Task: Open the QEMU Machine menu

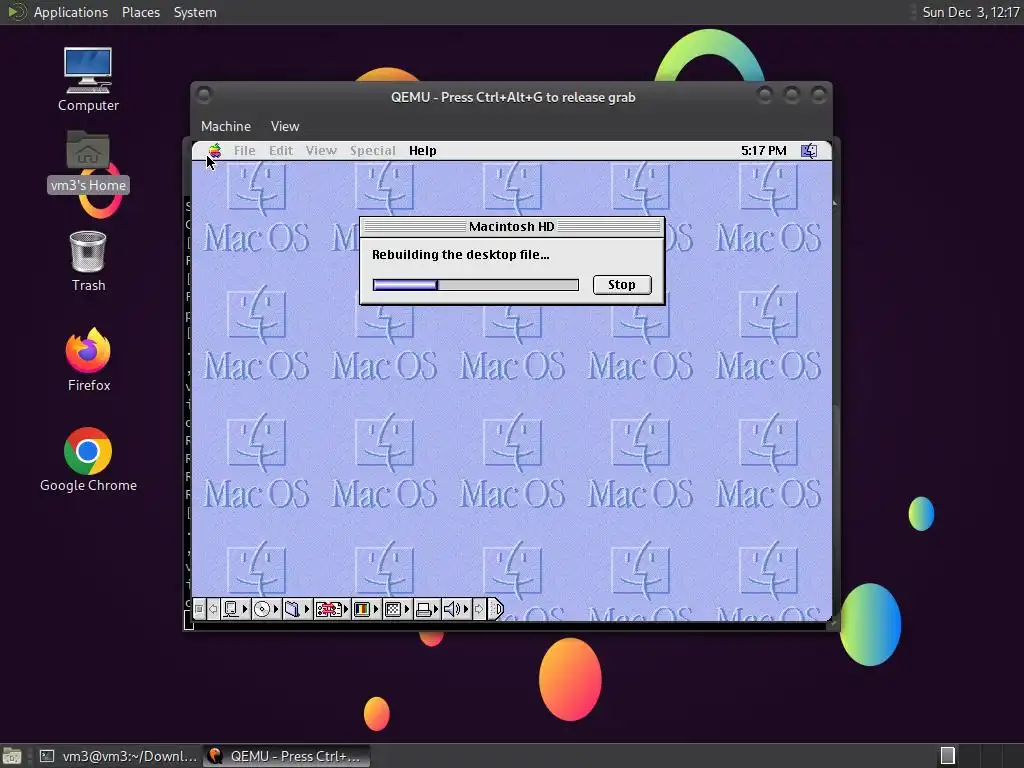Action: pos(226,126)
